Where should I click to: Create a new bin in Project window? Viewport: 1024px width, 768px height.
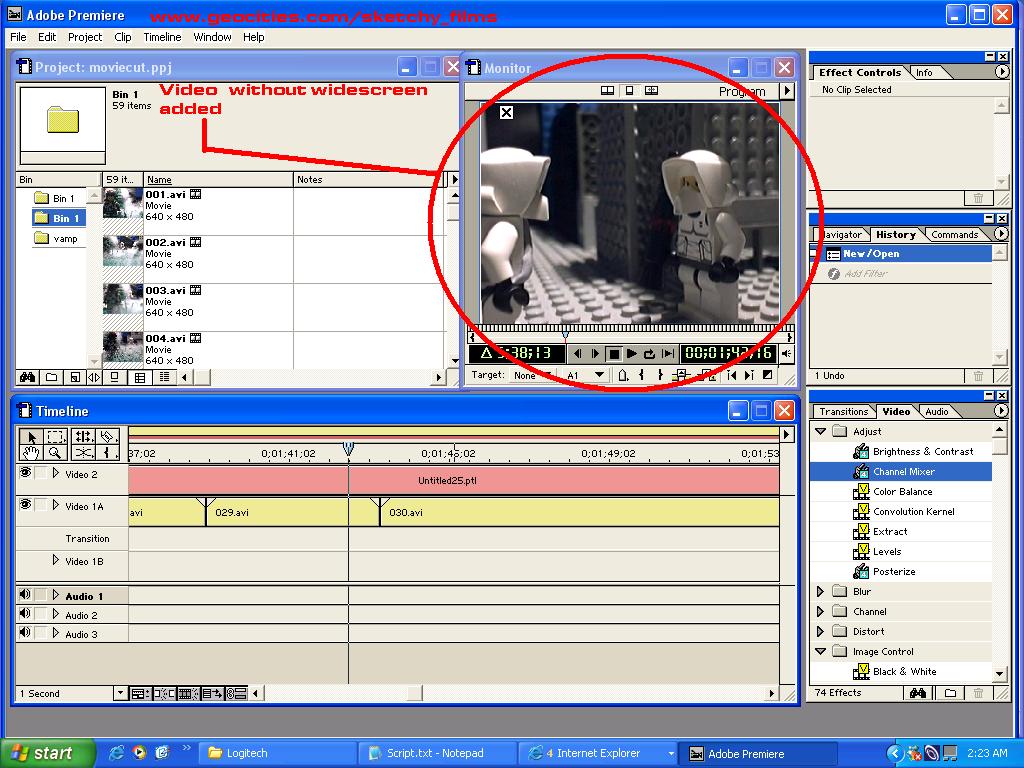click(52, 377)
